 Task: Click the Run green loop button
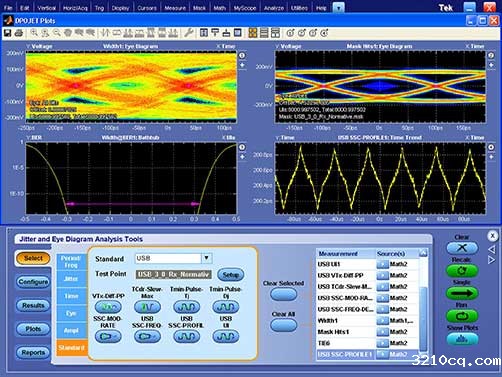tap(462, 315)
